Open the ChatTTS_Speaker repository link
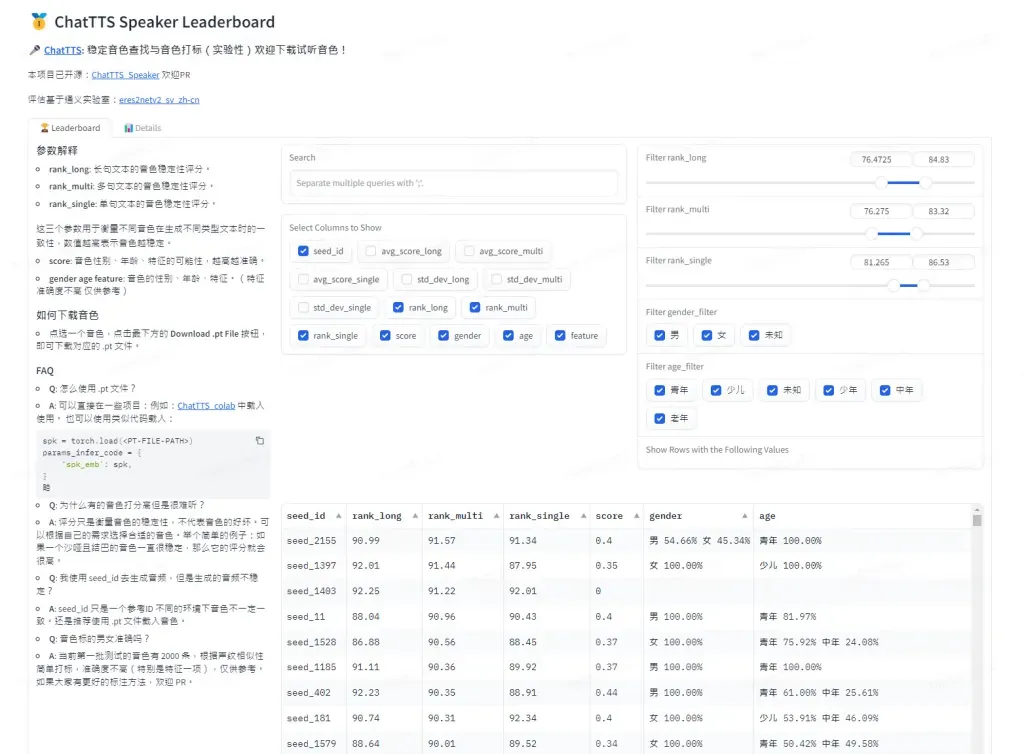The width and height of the screenshot is (1024, 754). tap(125, 74)
